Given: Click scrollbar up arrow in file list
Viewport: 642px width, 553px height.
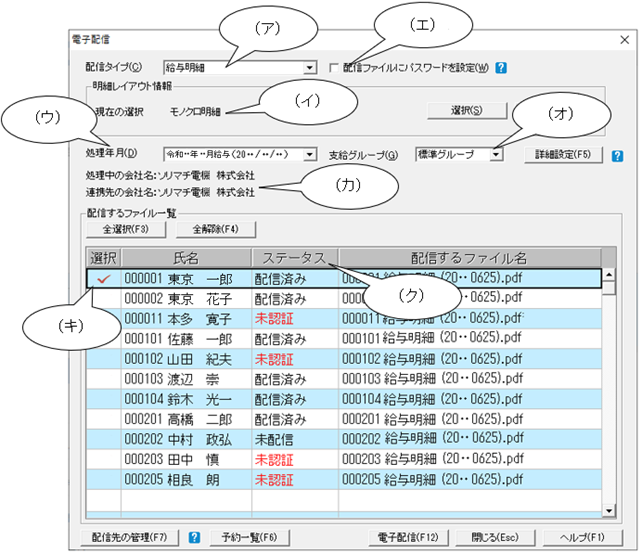Looking at the screenshot, I should 609,274.
